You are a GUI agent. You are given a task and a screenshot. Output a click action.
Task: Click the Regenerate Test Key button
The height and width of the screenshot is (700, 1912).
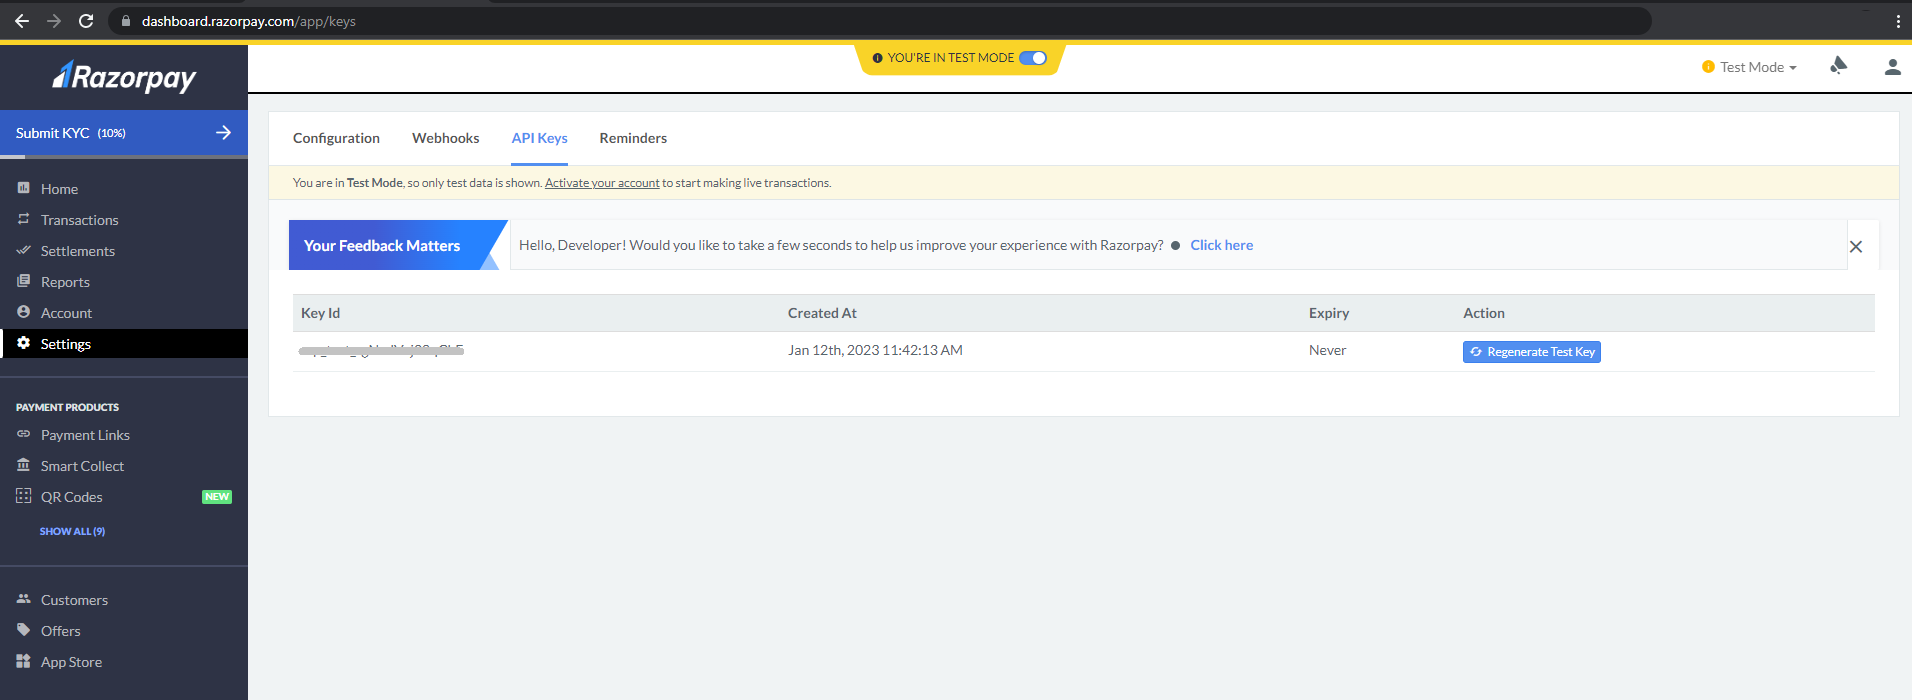pos(1532,352)
